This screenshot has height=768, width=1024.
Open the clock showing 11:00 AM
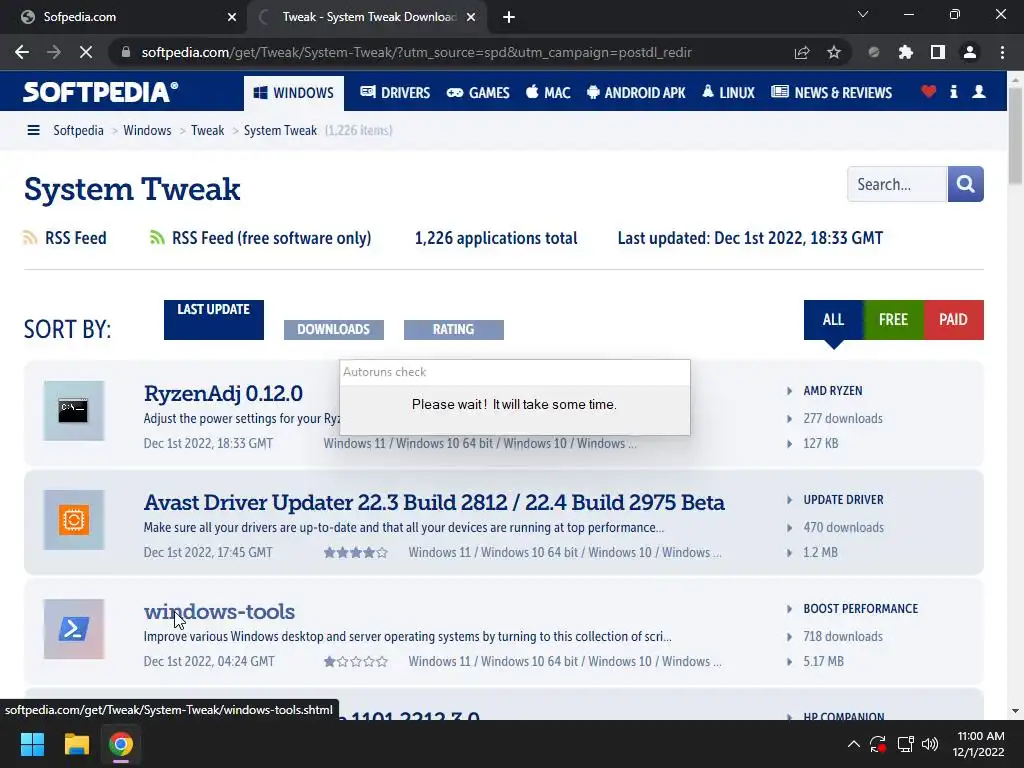coord(980,744)
